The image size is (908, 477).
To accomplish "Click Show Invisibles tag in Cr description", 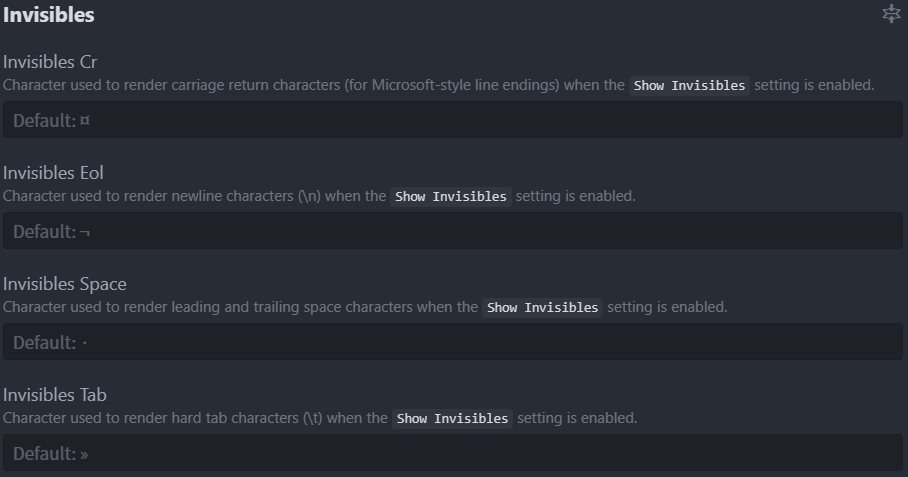I will (690, 86).
